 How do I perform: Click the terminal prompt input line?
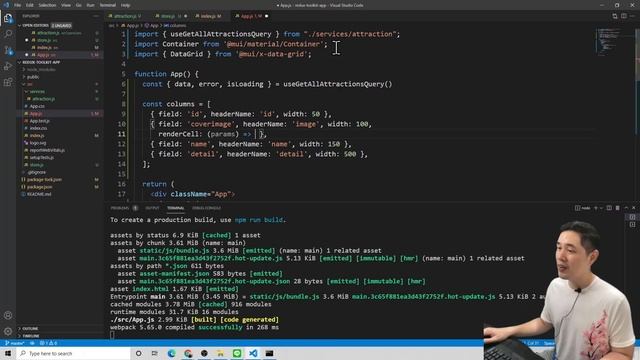coord(112,335)
